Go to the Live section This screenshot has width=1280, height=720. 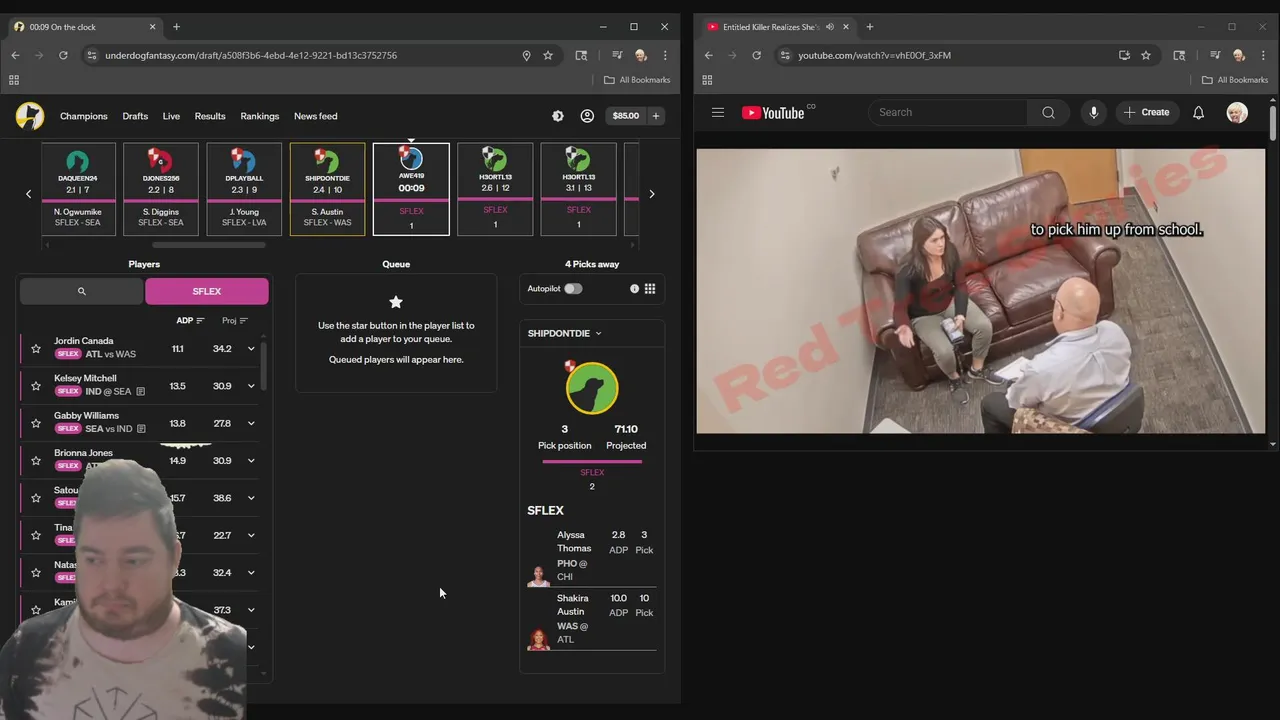pyautogui.click(x=171, y=116)
